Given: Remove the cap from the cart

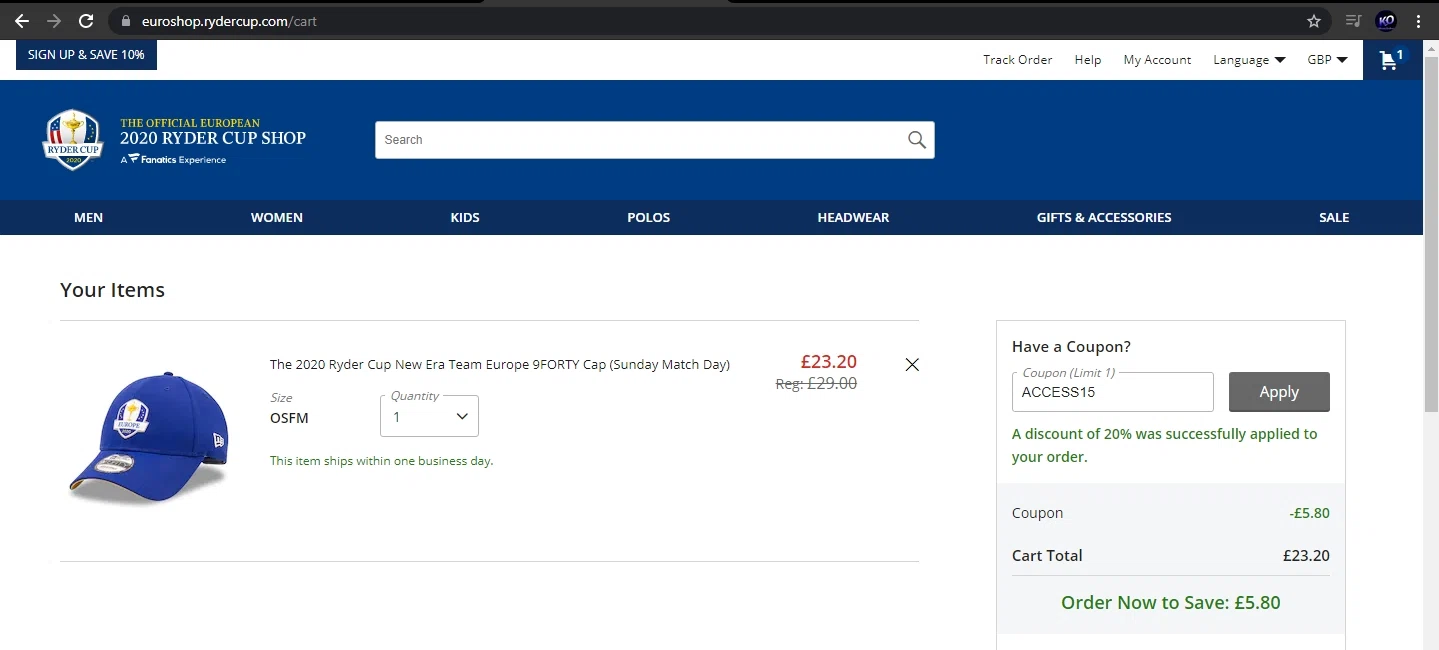Looking at the screenshot, I should point(912,365).
